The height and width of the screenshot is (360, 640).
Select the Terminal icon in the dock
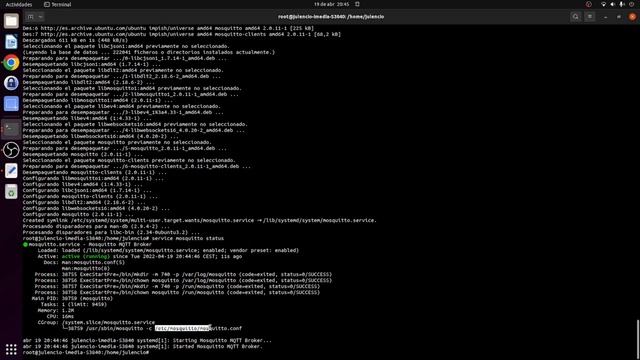pyautogui.click(x=11, y=129)
